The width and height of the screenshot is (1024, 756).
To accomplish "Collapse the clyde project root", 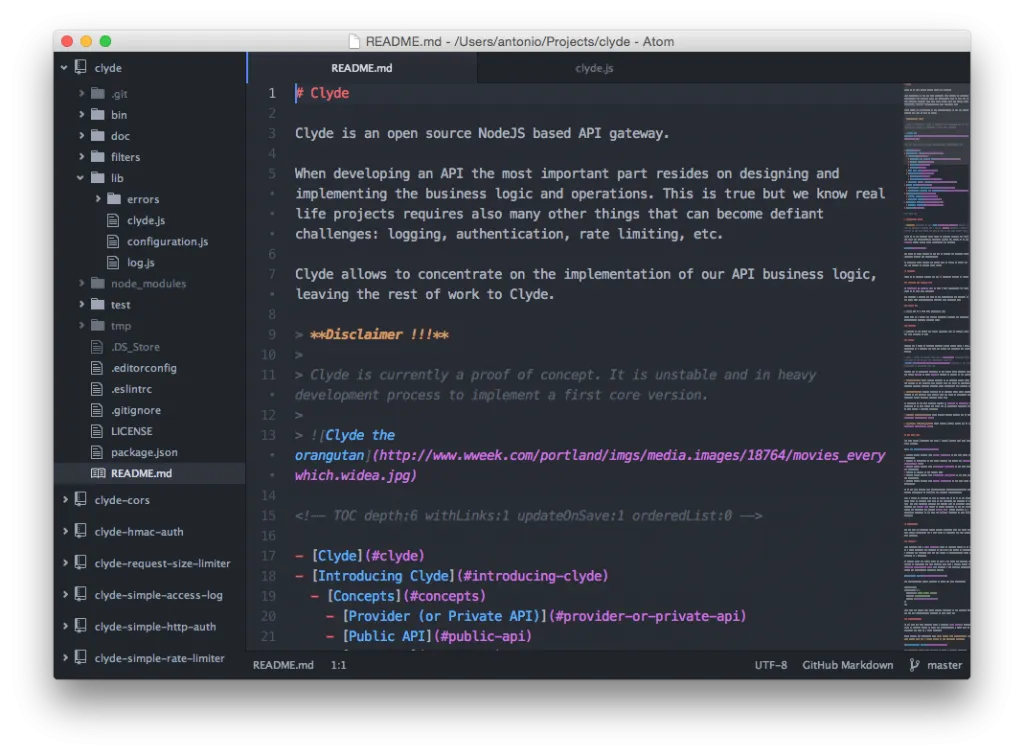I will 64,67.
